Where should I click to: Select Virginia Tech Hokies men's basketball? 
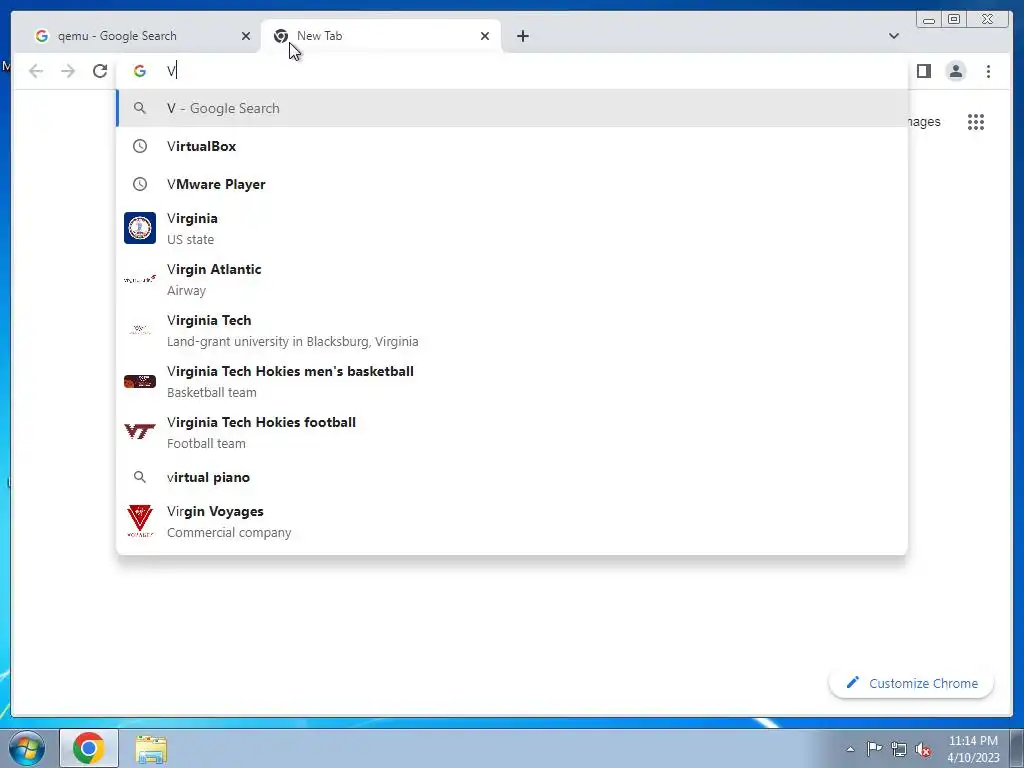click(x=512, y=381)
